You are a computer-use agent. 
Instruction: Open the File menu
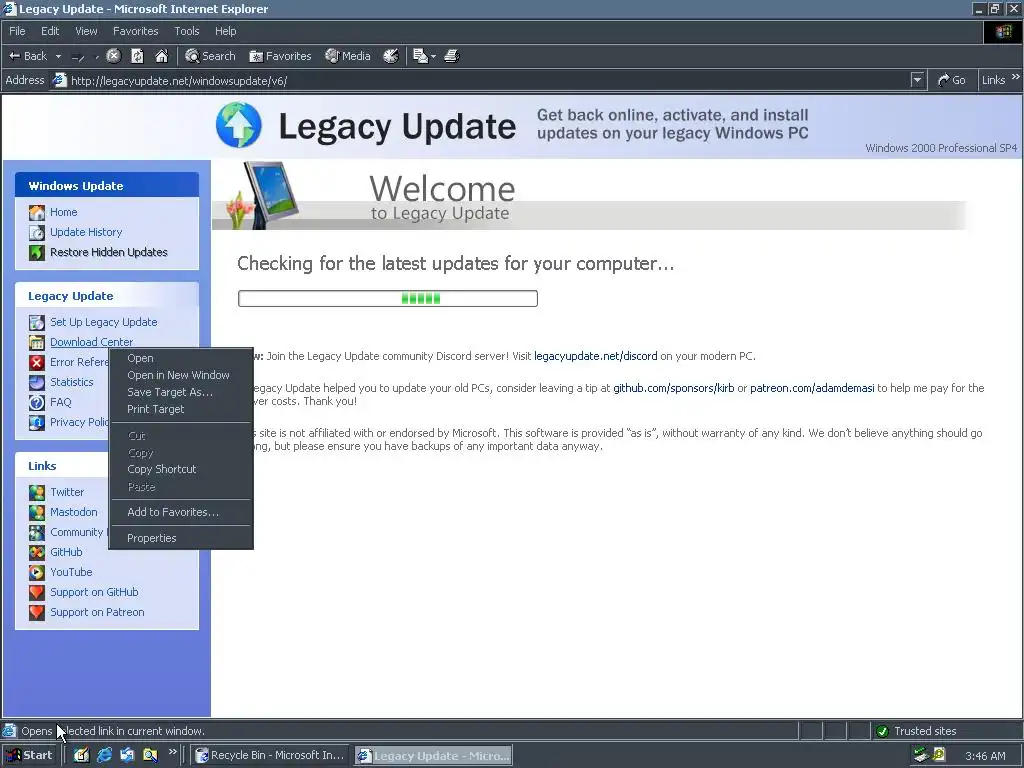(x=17, y=31)
